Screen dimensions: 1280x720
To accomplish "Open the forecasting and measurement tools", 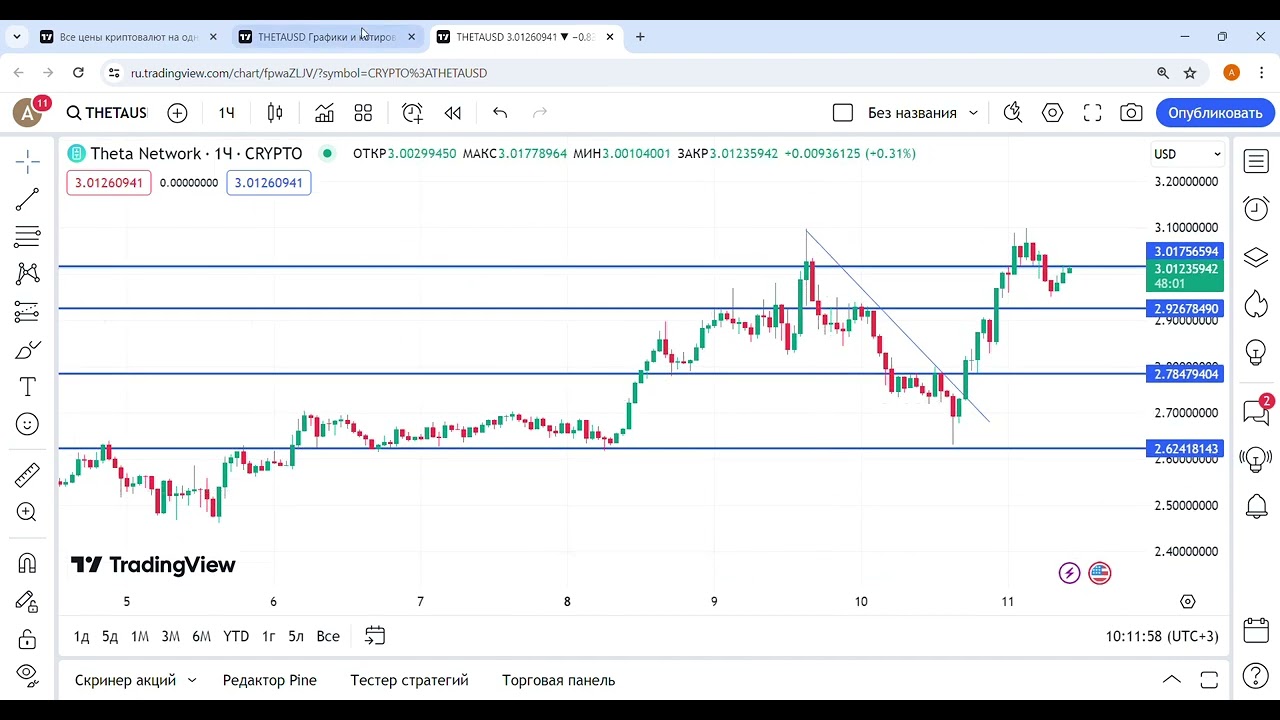I will 27,312.
